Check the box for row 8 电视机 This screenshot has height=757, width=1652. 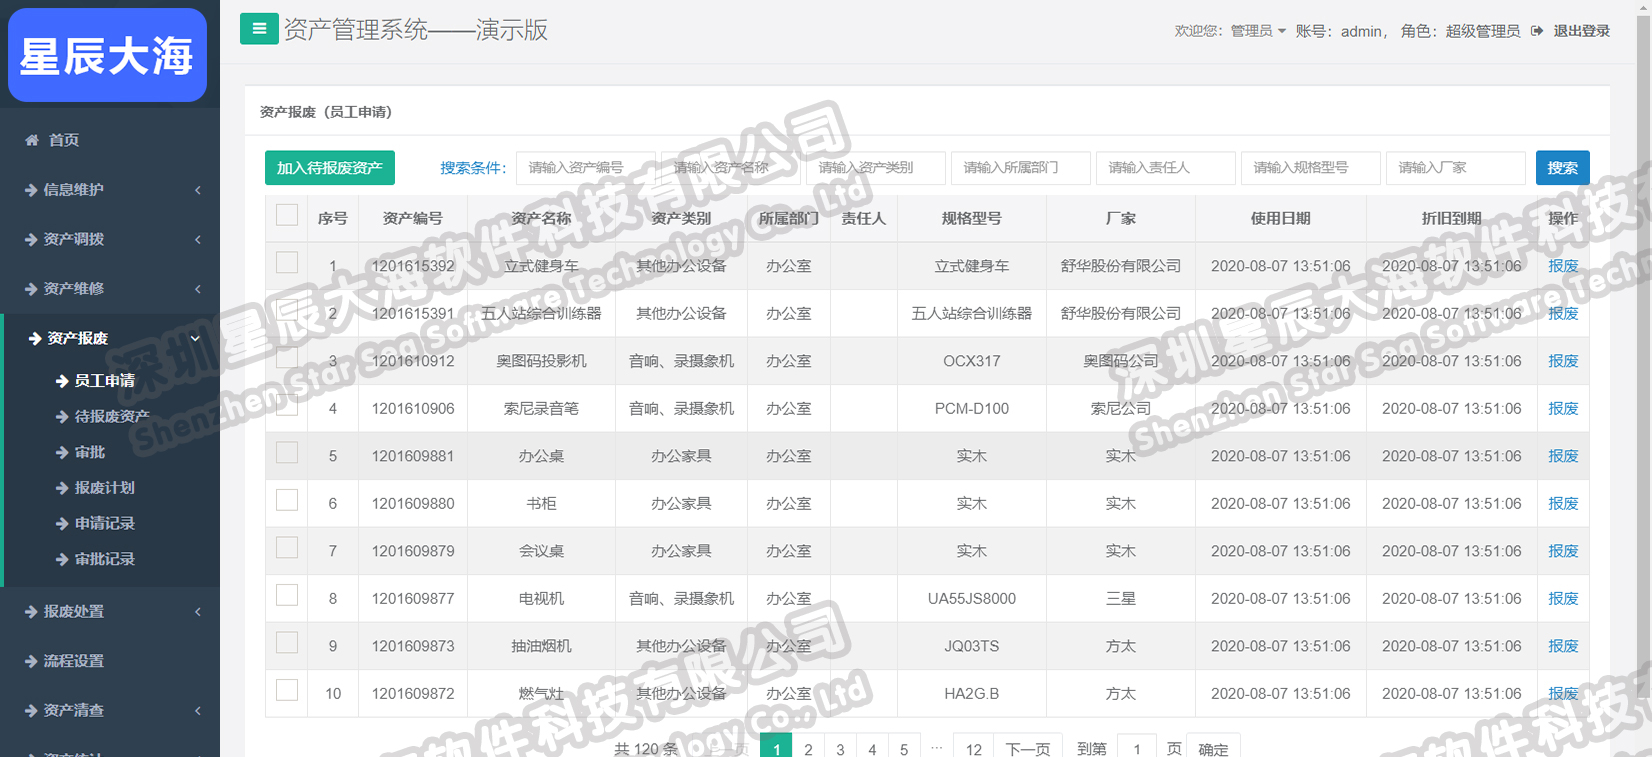(287, 595)
